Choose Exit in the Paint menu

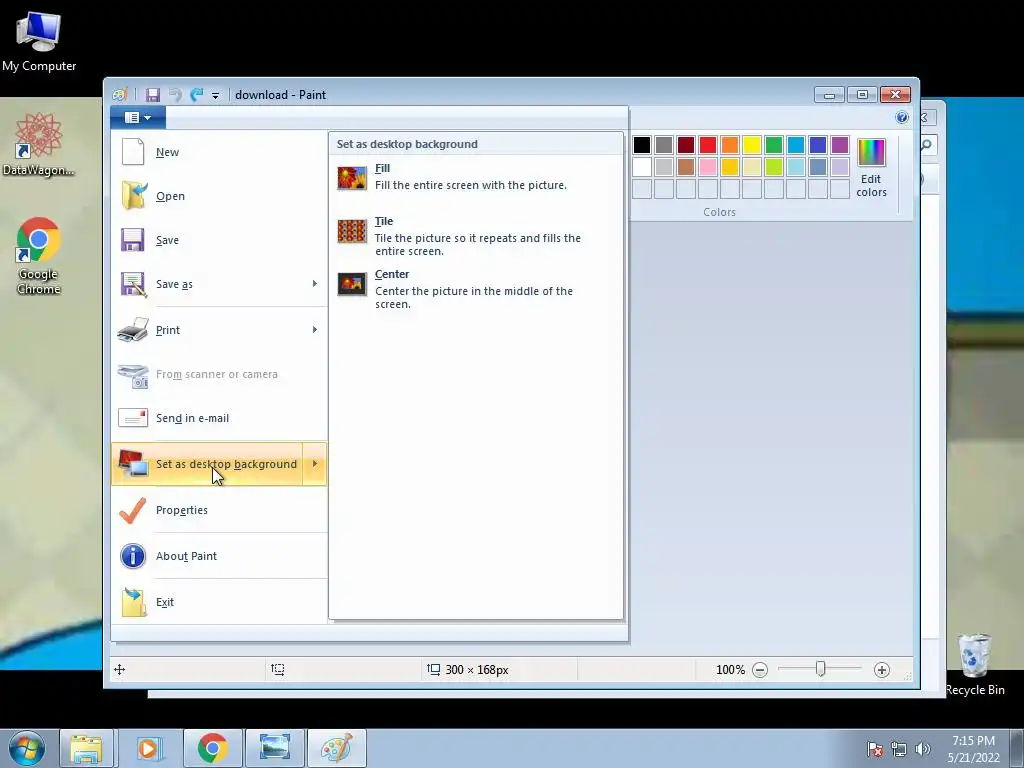(x=219, y=602)
